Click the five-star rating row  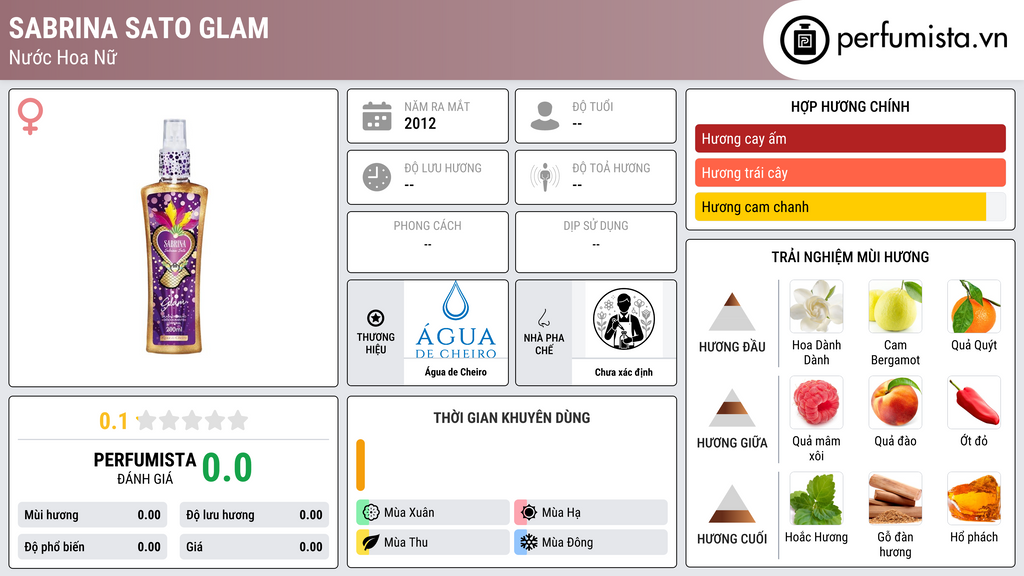tap(192, 420)
